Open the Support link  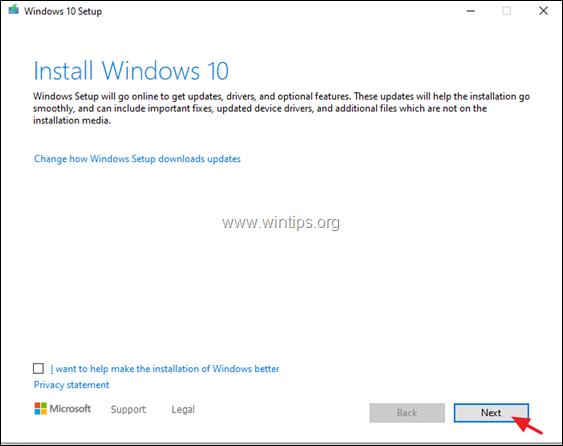pos(128,409)
